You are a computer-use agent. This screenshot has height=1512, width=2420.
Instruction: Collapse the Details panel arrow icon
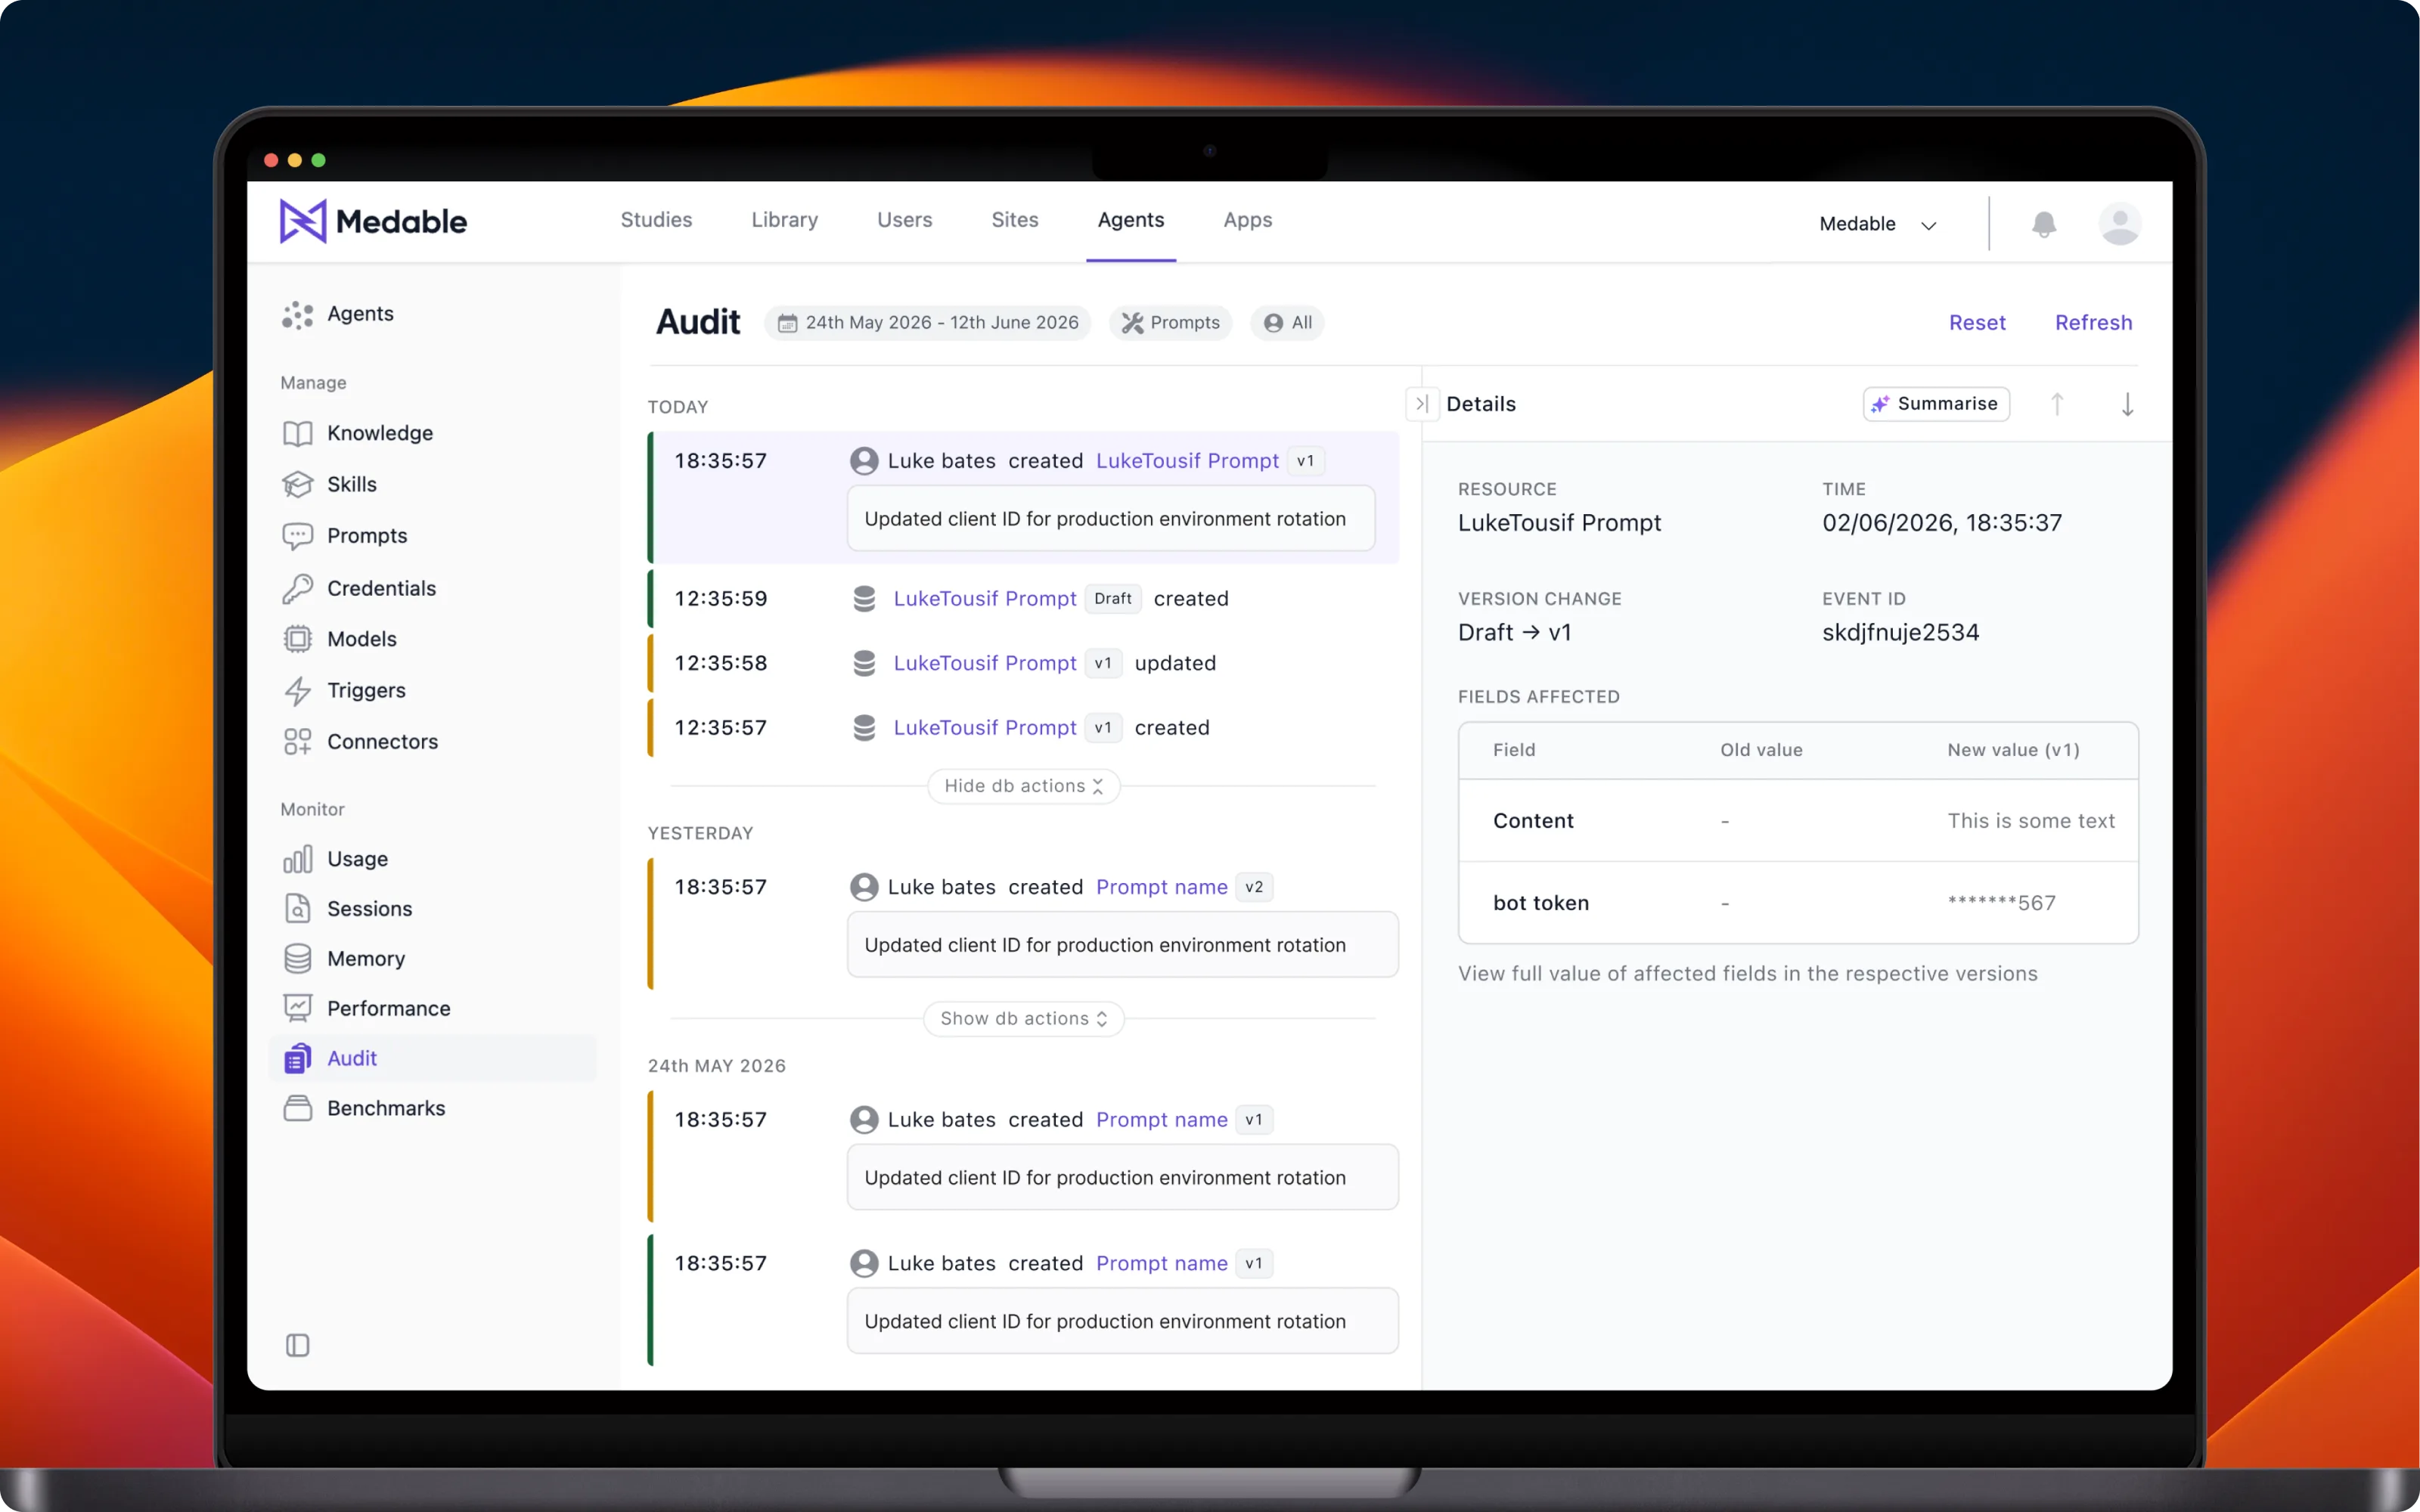tap(1421, 404)
